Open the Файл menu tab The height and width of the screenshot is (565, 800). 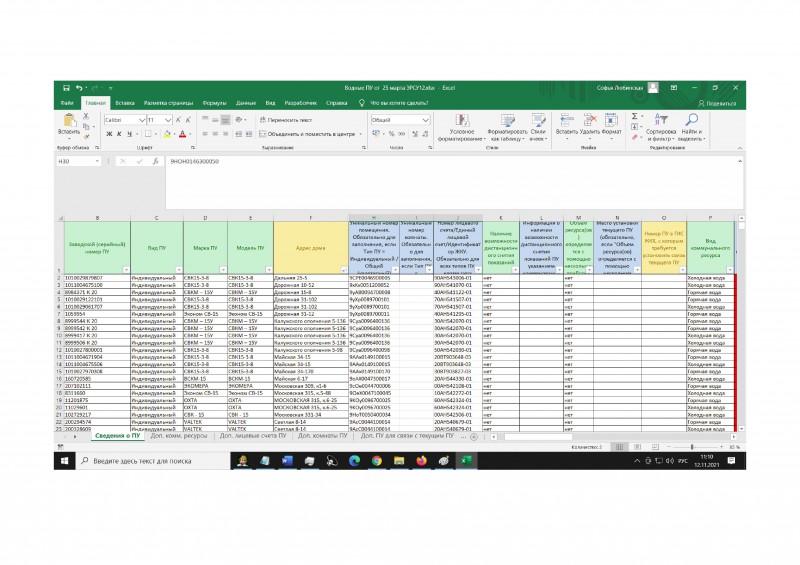pos(67,103)
